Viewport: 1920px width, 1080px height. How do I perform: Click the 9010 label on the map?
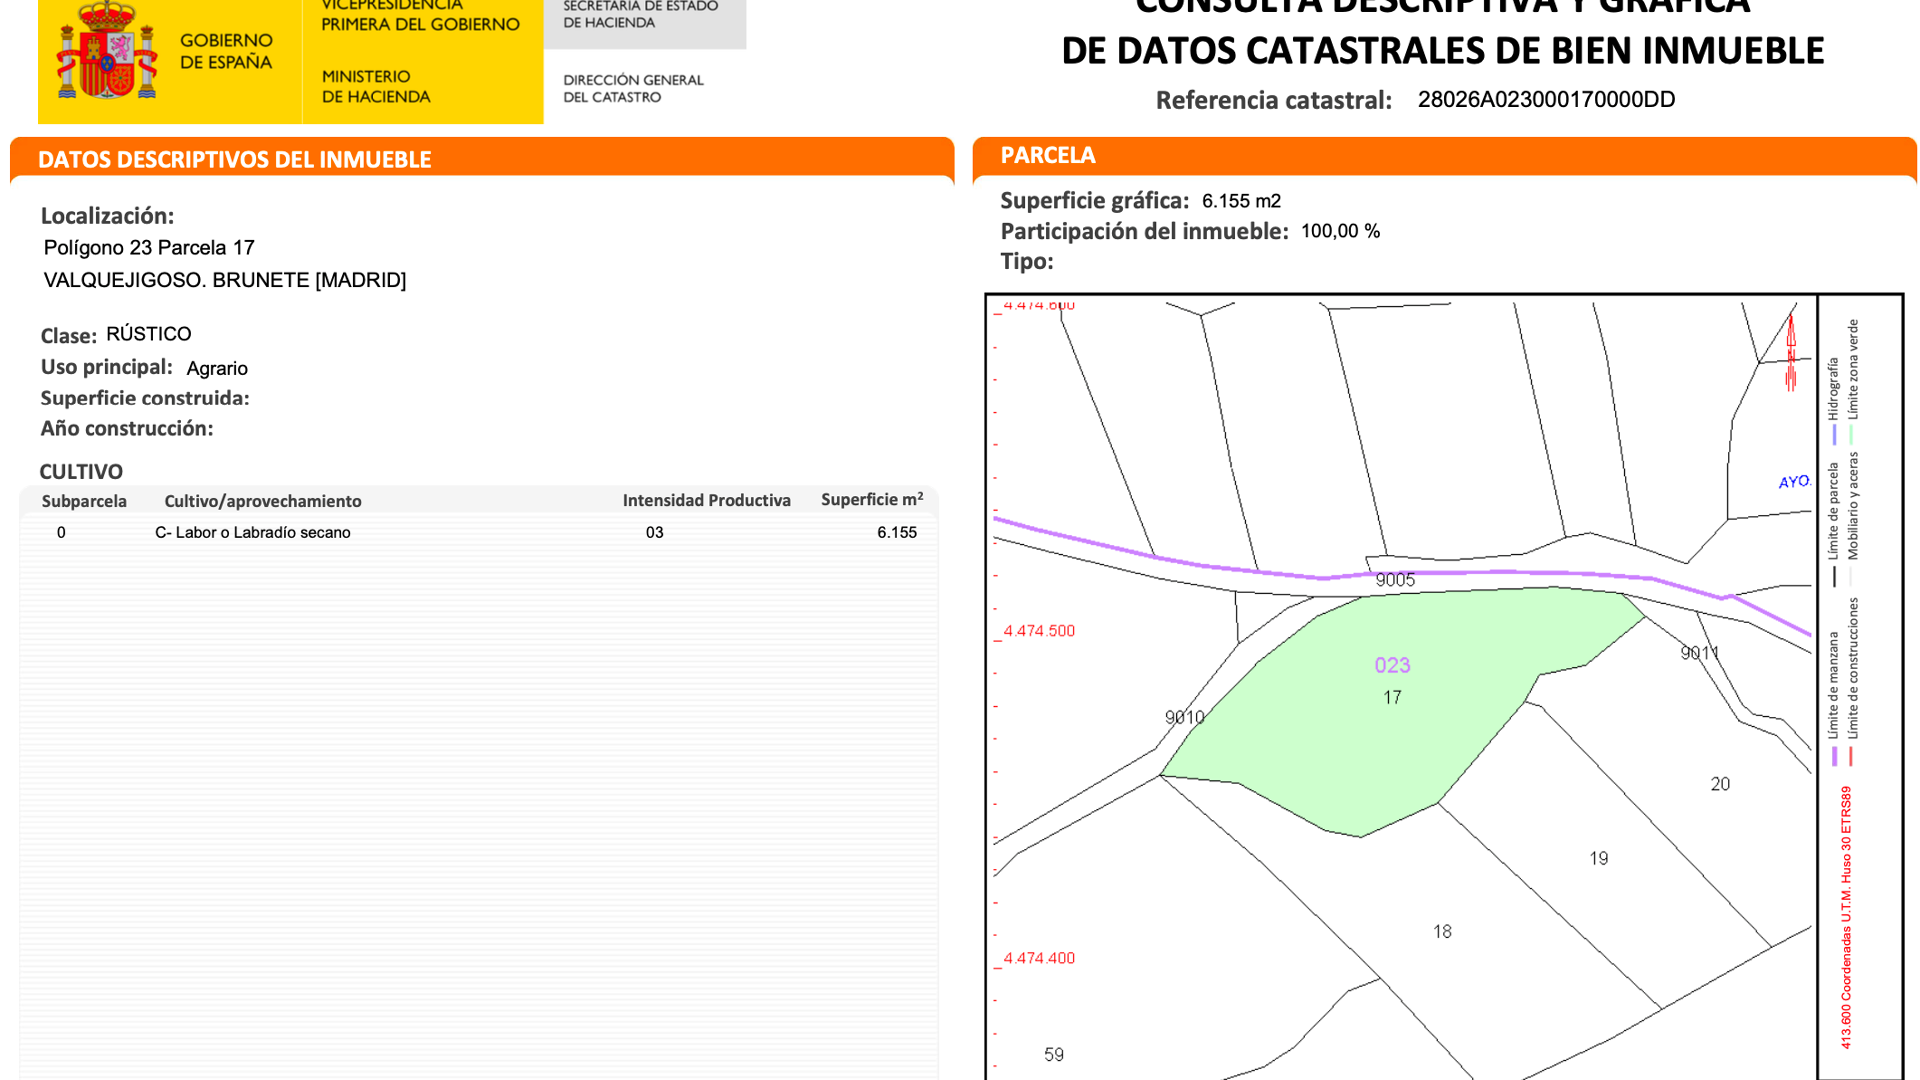[1184, 718]
